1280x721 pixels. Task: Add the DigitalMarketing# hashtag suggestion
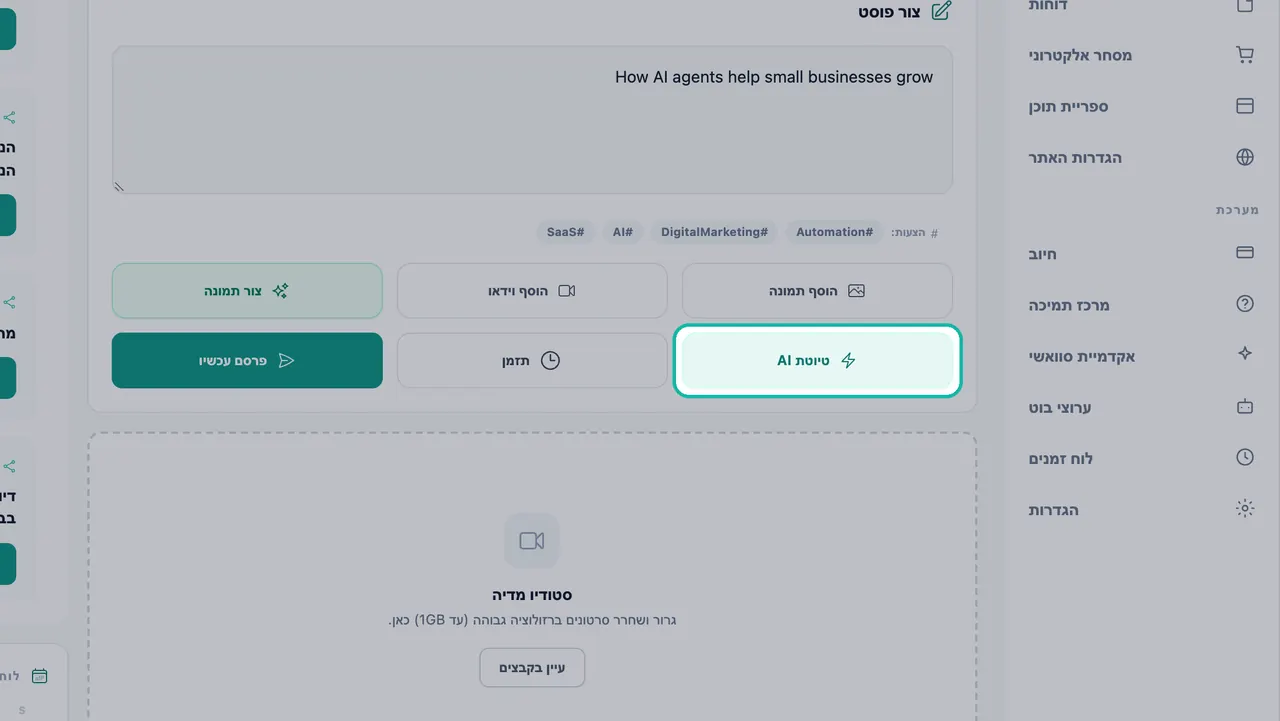click(x=714, y=232)
